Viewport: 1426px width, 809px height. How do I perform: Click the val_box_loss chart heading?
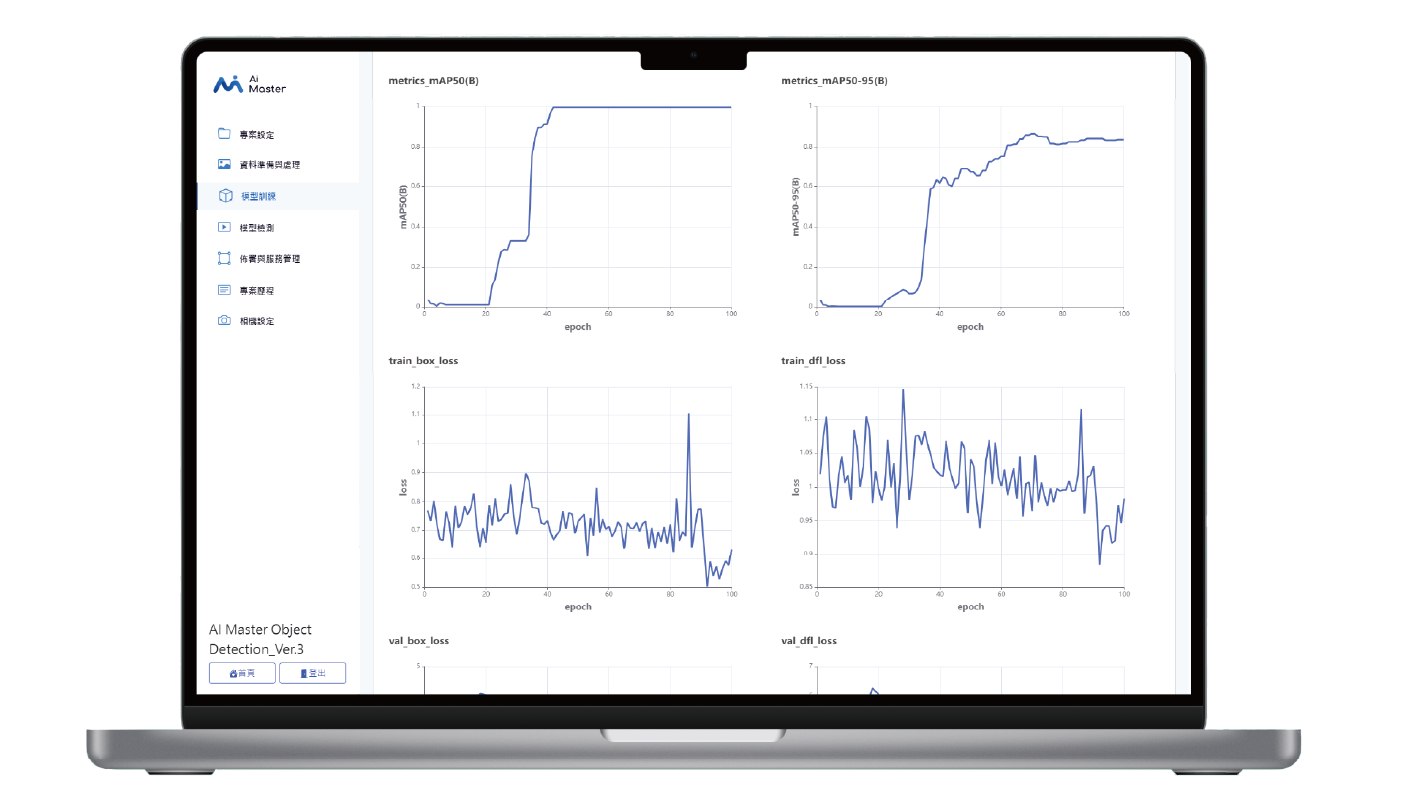[x=419, y=640]
